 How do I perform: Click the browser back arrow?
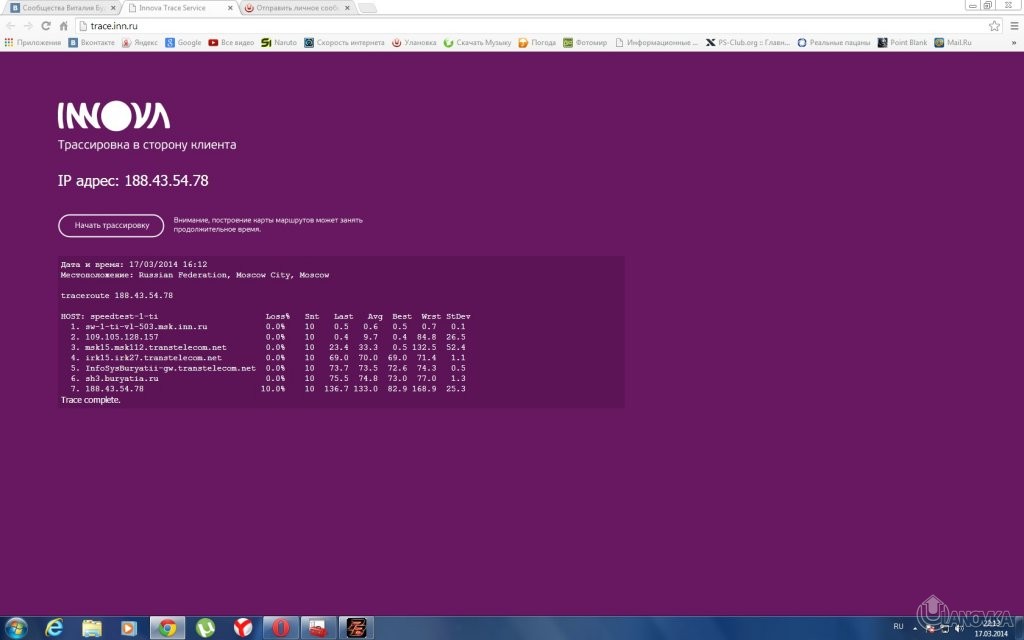click(10, 26)
